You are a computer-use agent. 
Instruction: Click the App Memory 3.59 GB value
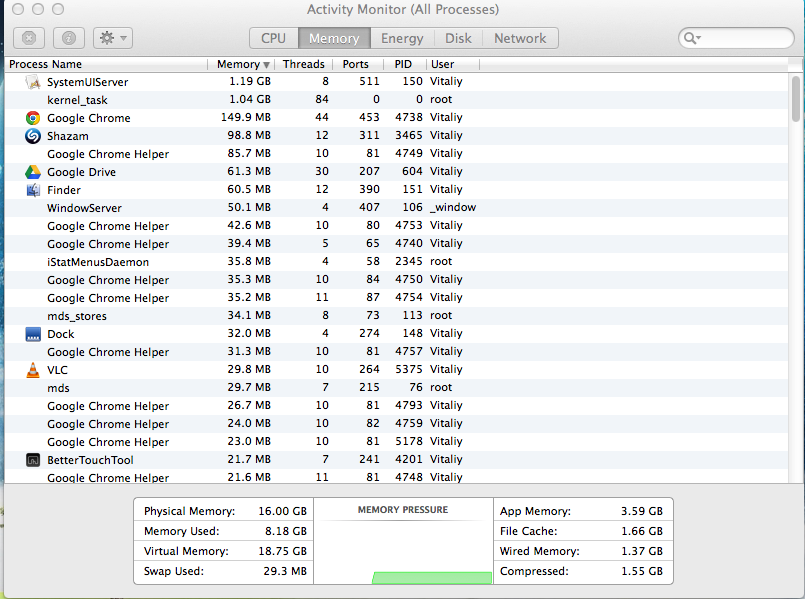642,511
